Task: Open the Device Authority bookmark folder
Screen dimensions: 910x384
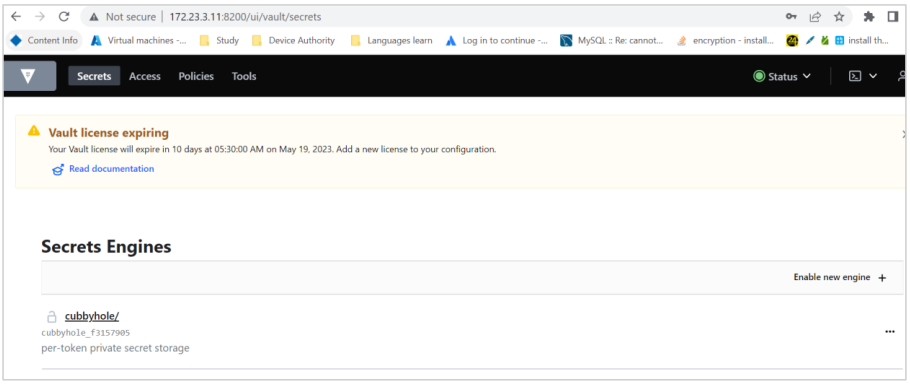Action: pyautogui.click(x=293, y=41)
